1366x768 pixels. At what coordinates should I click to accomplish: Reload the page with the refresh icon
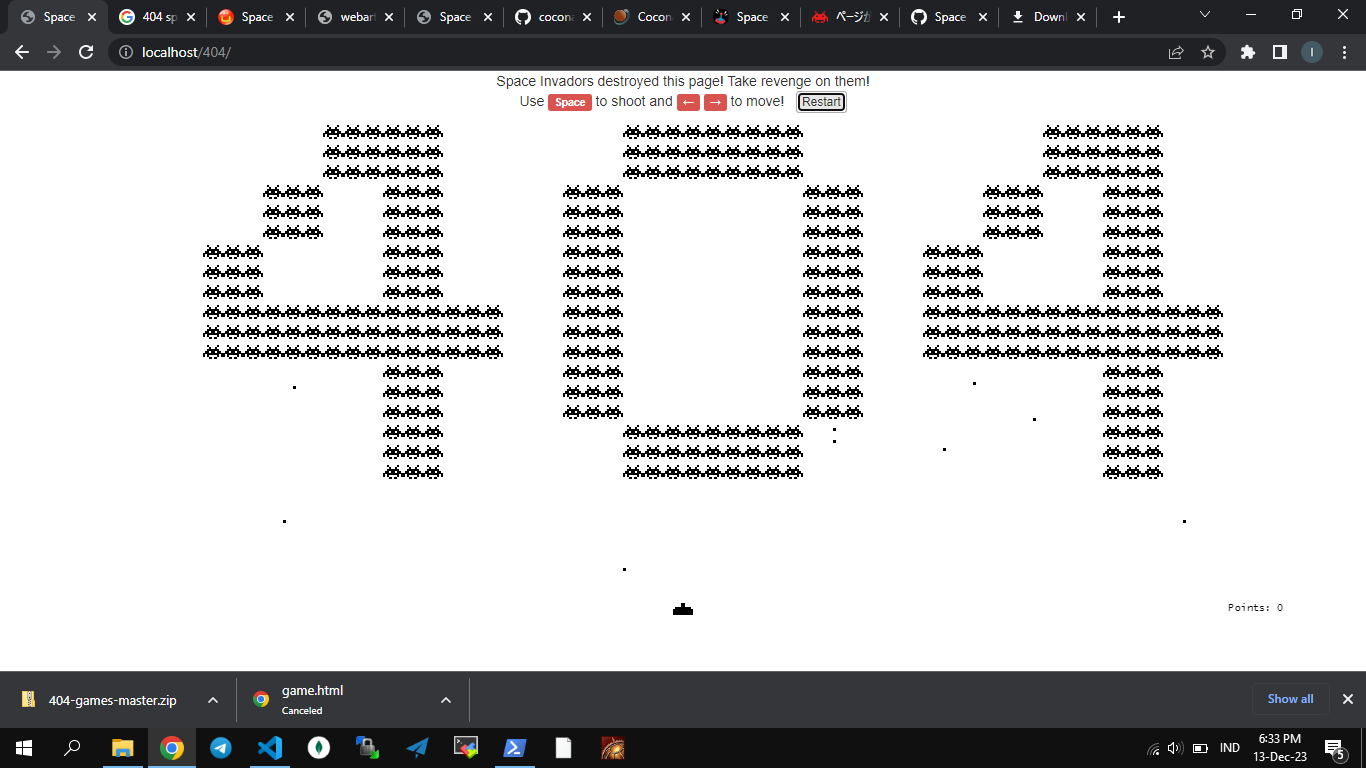[x=86, y=52]
